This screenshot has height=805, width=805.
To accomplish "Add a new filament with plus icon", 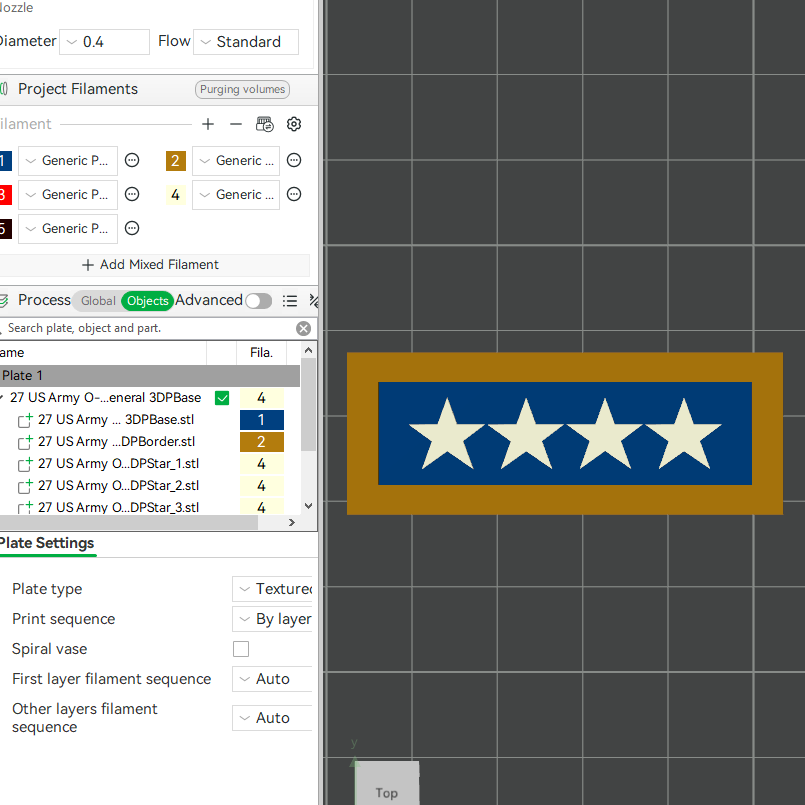I will [208, 124].
